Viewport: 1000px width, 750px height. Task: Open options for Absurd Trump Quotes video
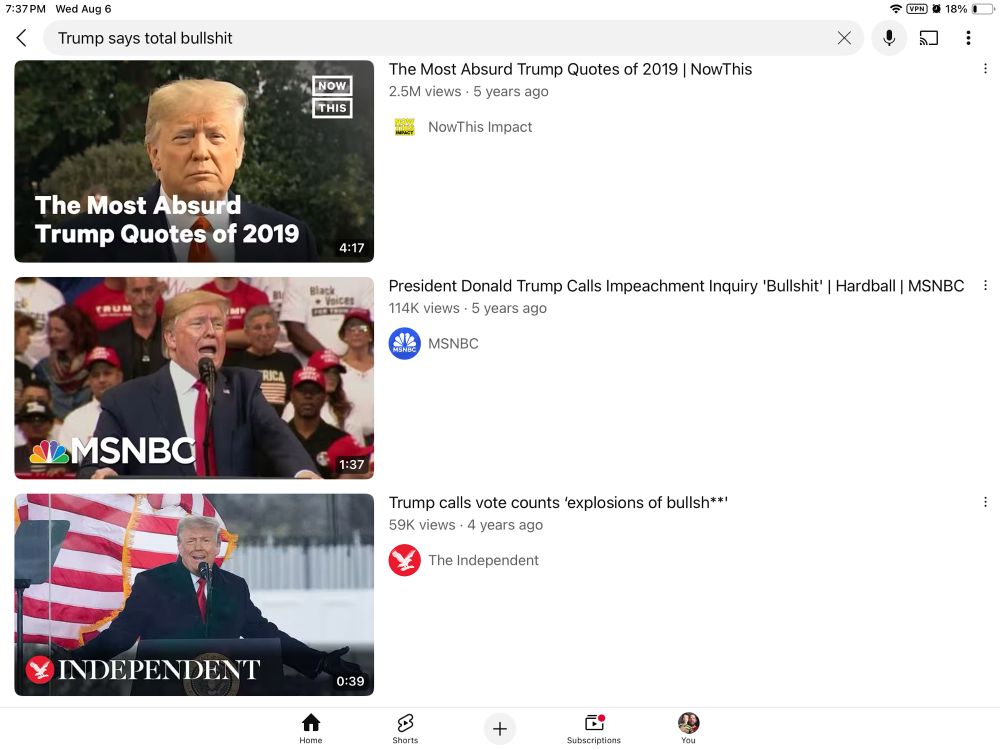985,69
